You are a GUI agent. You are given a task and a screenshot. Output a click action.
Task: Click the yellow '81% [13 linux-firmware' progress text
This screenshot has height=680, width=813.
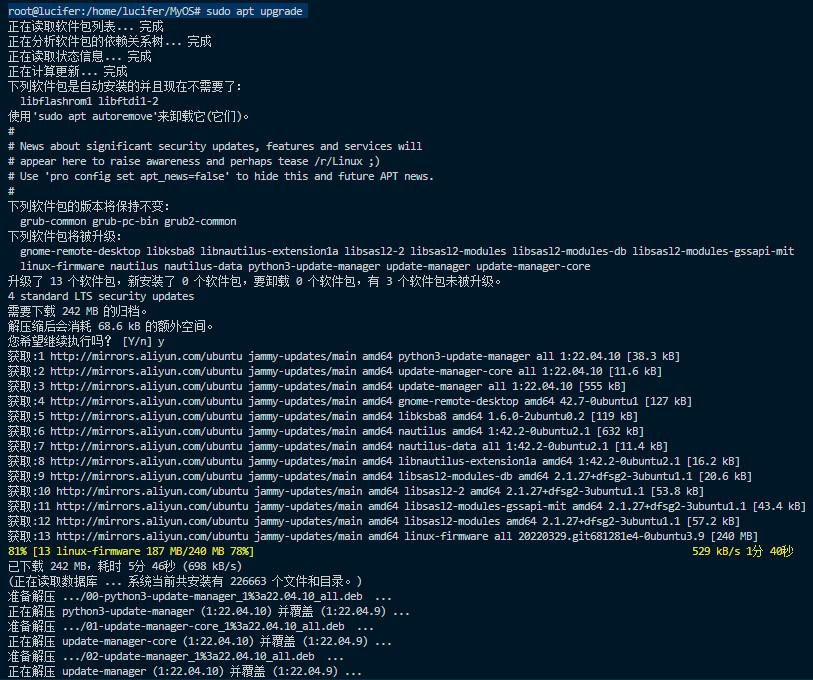point(131,551)
